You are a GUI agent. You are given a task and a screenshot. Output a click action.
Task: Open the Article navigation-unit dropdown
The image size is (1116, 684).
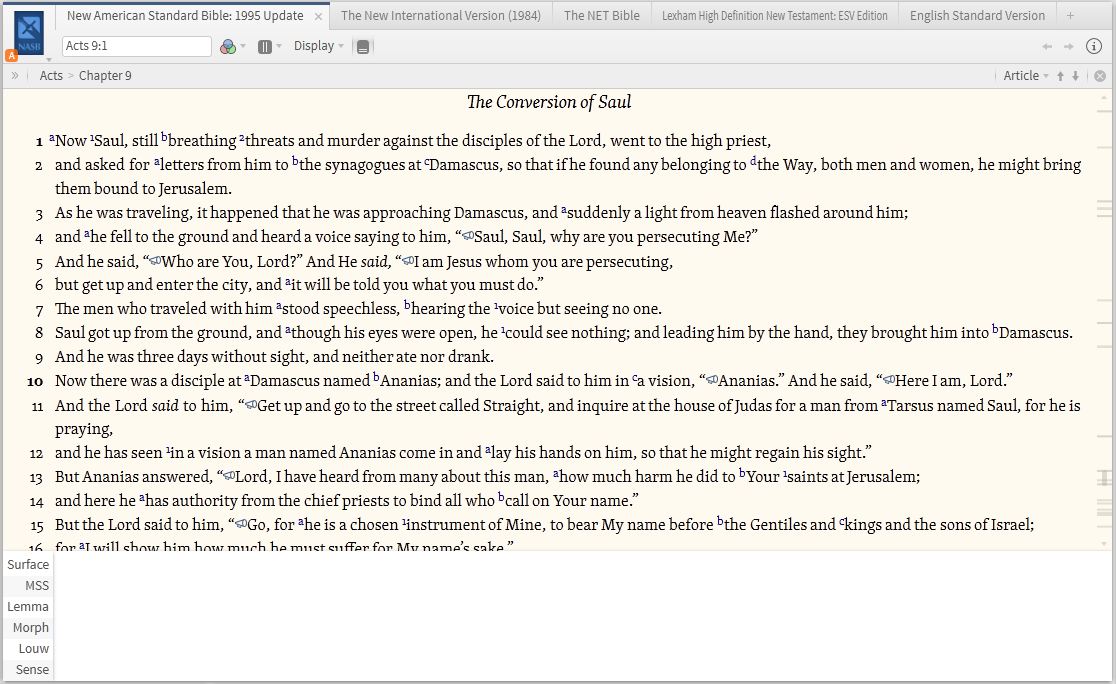click(1026, 75)
